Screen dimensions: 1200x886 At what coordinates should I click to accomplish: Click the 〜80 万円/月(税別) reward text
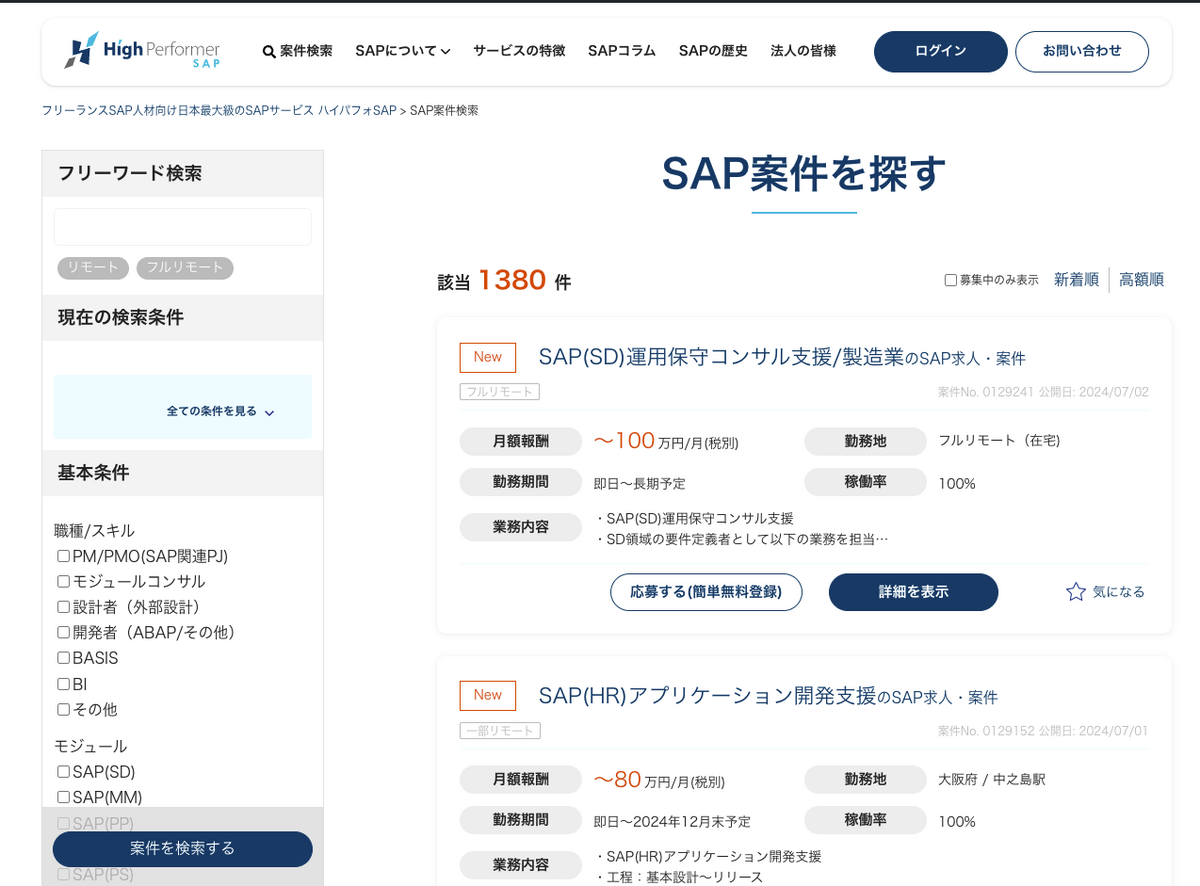659,780
